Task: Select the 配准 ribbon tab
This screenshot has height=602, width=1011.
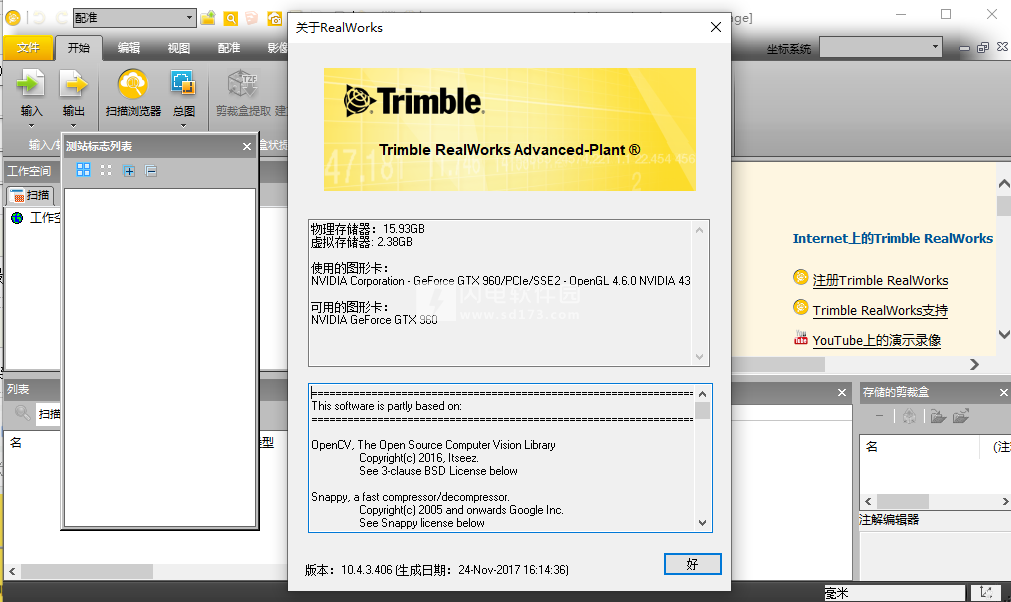Action: point(228,48)
